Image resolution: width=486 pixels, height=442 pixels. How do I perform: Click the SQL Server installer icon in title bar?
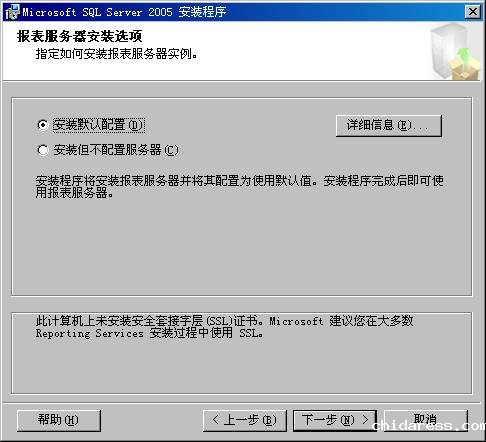(x=12, y=12)
